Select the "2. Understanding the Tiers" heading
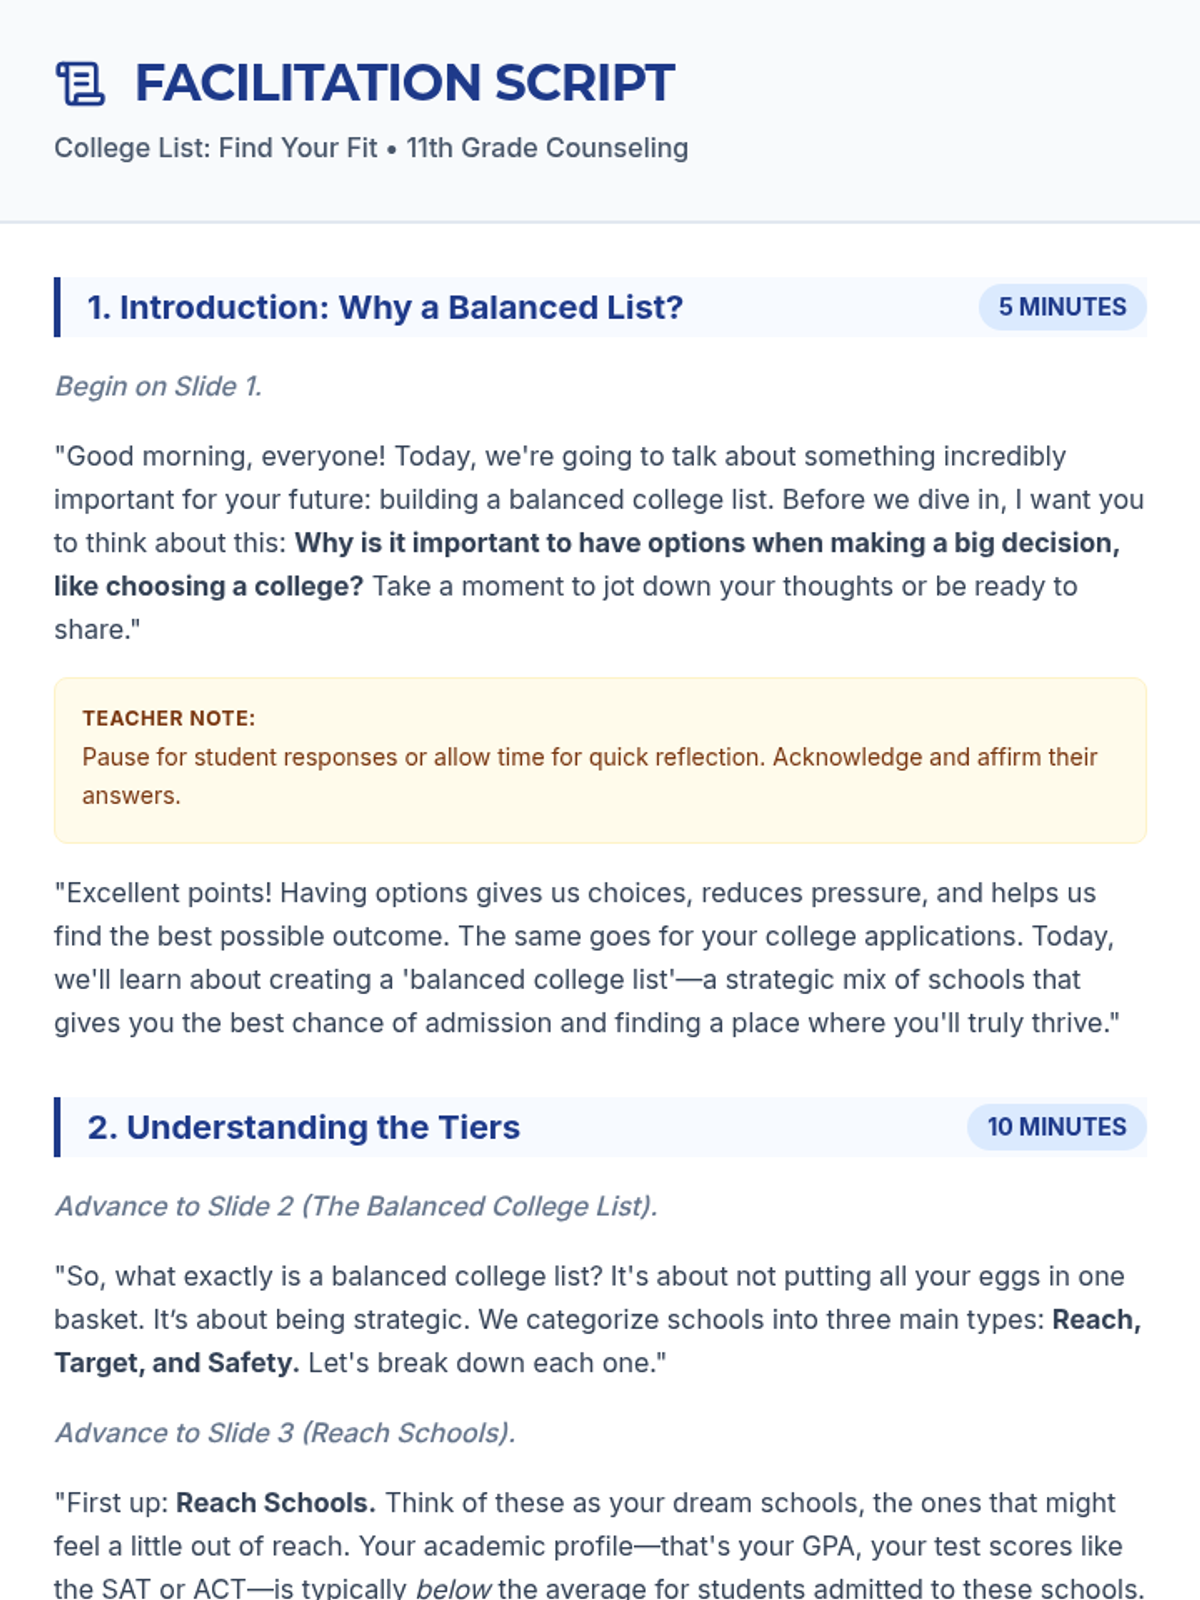Viewport: 1200px width, 1600px height. click(x=303, y=1127)
